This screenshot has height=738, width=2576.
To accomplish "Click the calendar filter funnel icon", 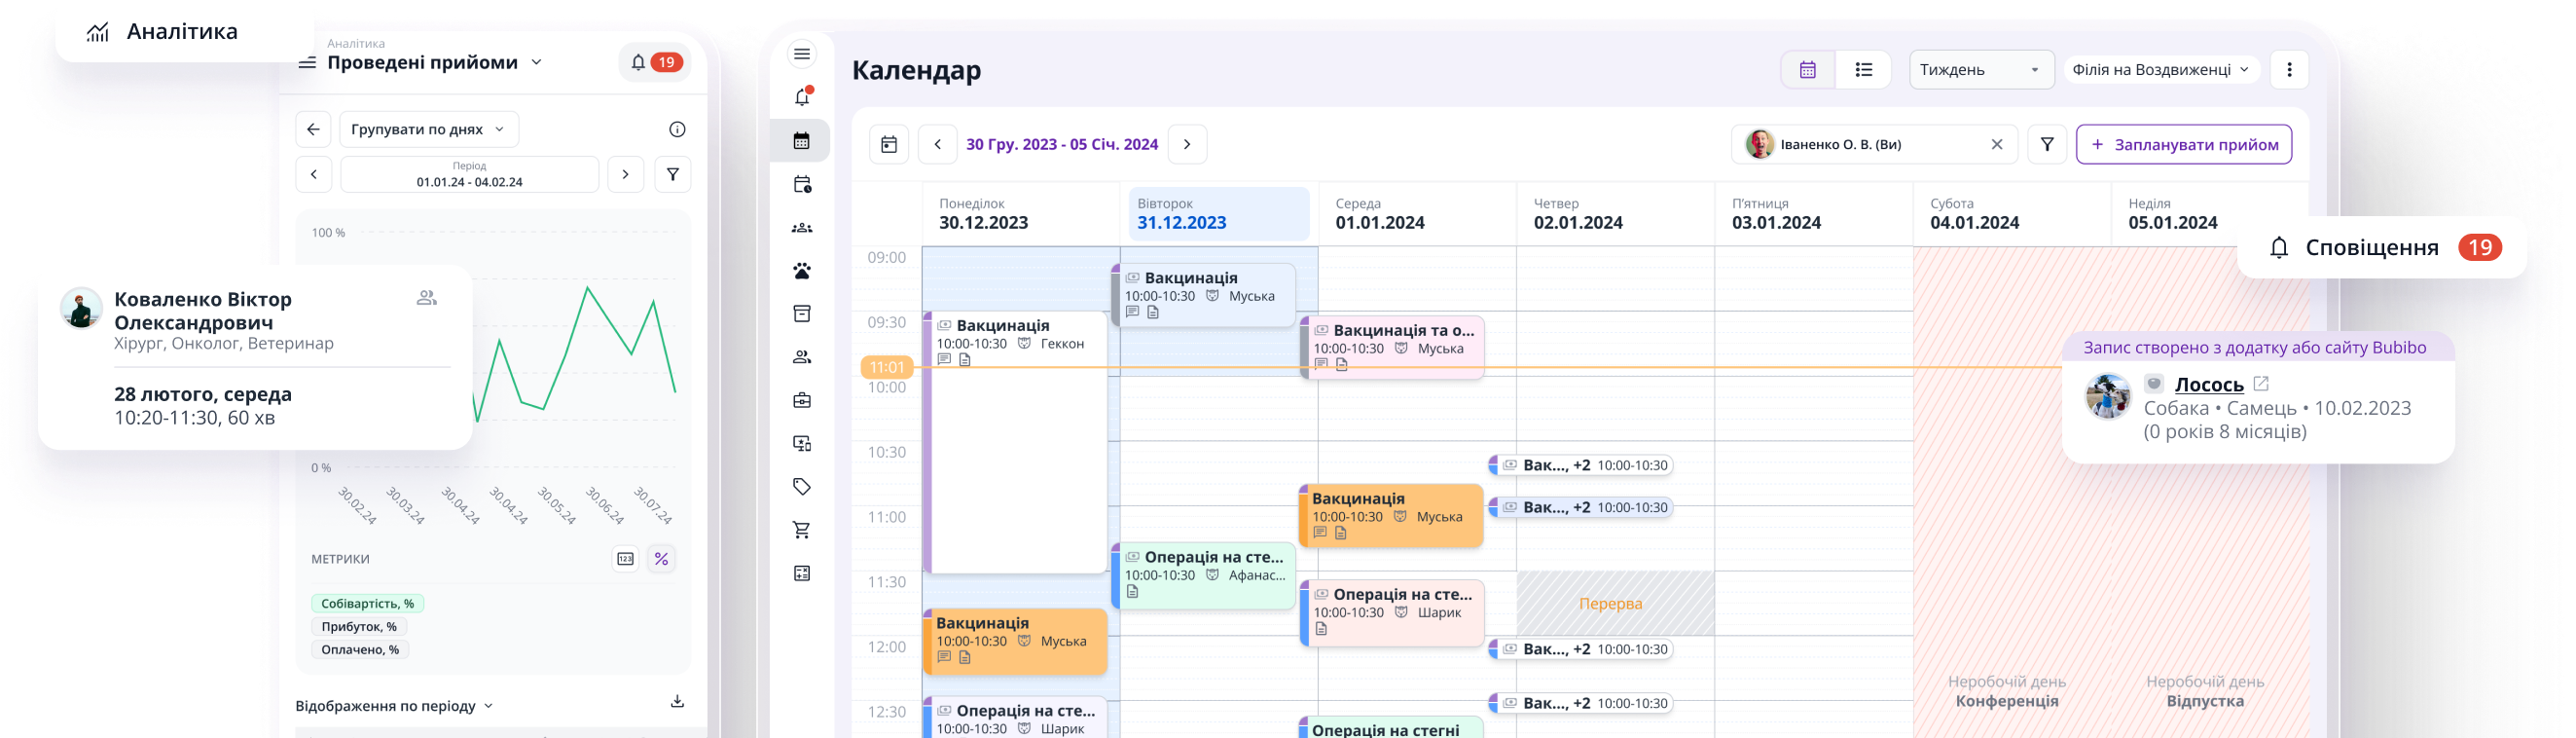I will click(x=2046, y=145).
